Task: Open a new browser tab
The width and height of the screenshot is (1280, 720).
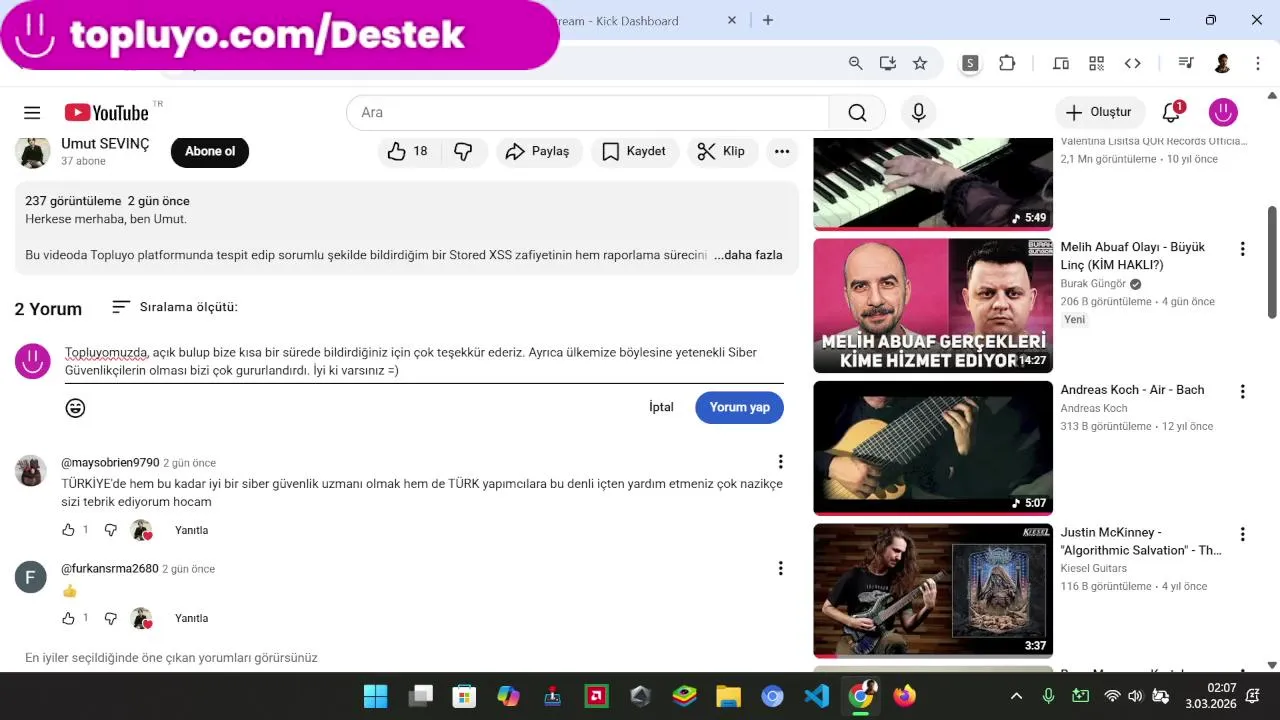Action: pyautogui.click(x=768, y=20)
